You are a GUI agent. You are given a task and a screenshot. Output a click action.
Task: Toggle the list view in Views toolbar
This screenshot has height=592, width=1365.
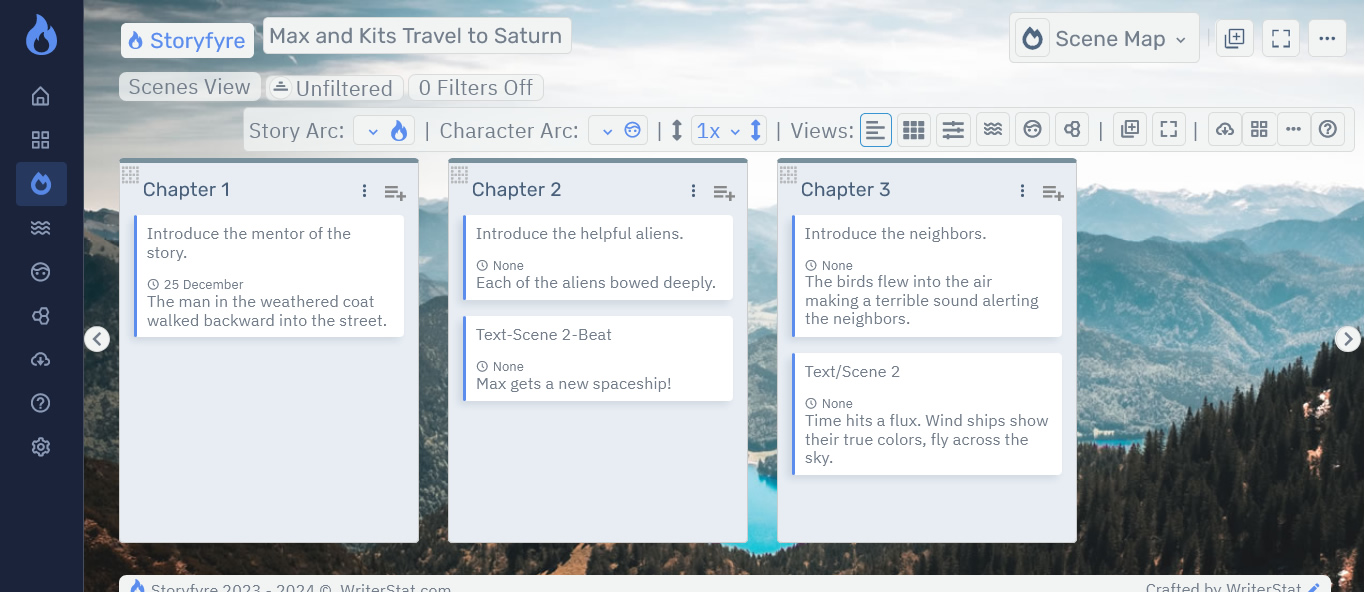(x=876, y=129)
